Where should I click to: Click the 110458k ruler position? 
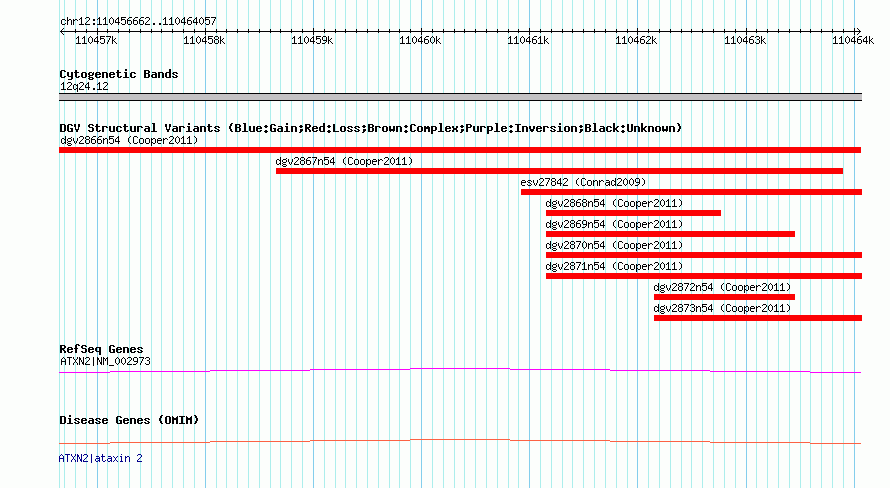[x=204, y=40]
